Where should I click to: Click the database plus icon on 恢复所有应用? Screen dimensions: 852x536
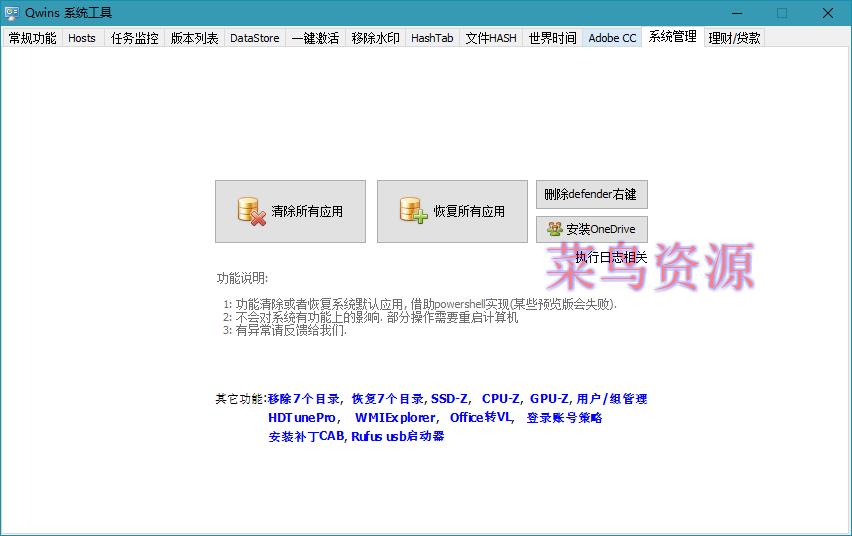[x=414, y=210]
